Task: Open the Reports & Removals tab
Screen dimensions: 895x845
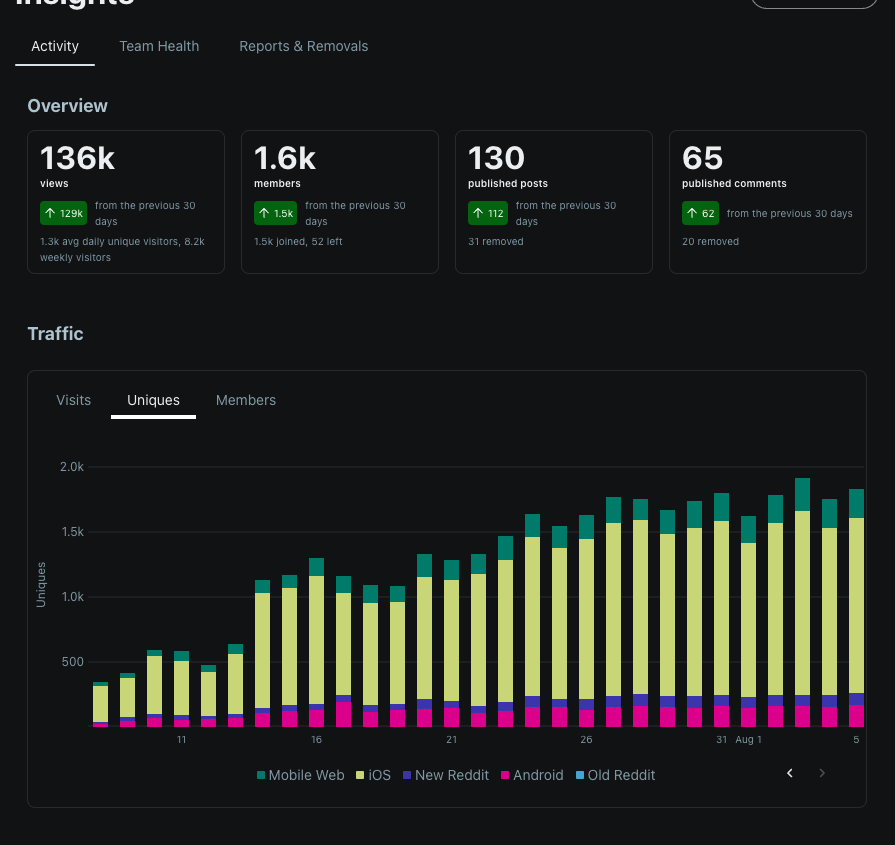Action: [304, 46]
